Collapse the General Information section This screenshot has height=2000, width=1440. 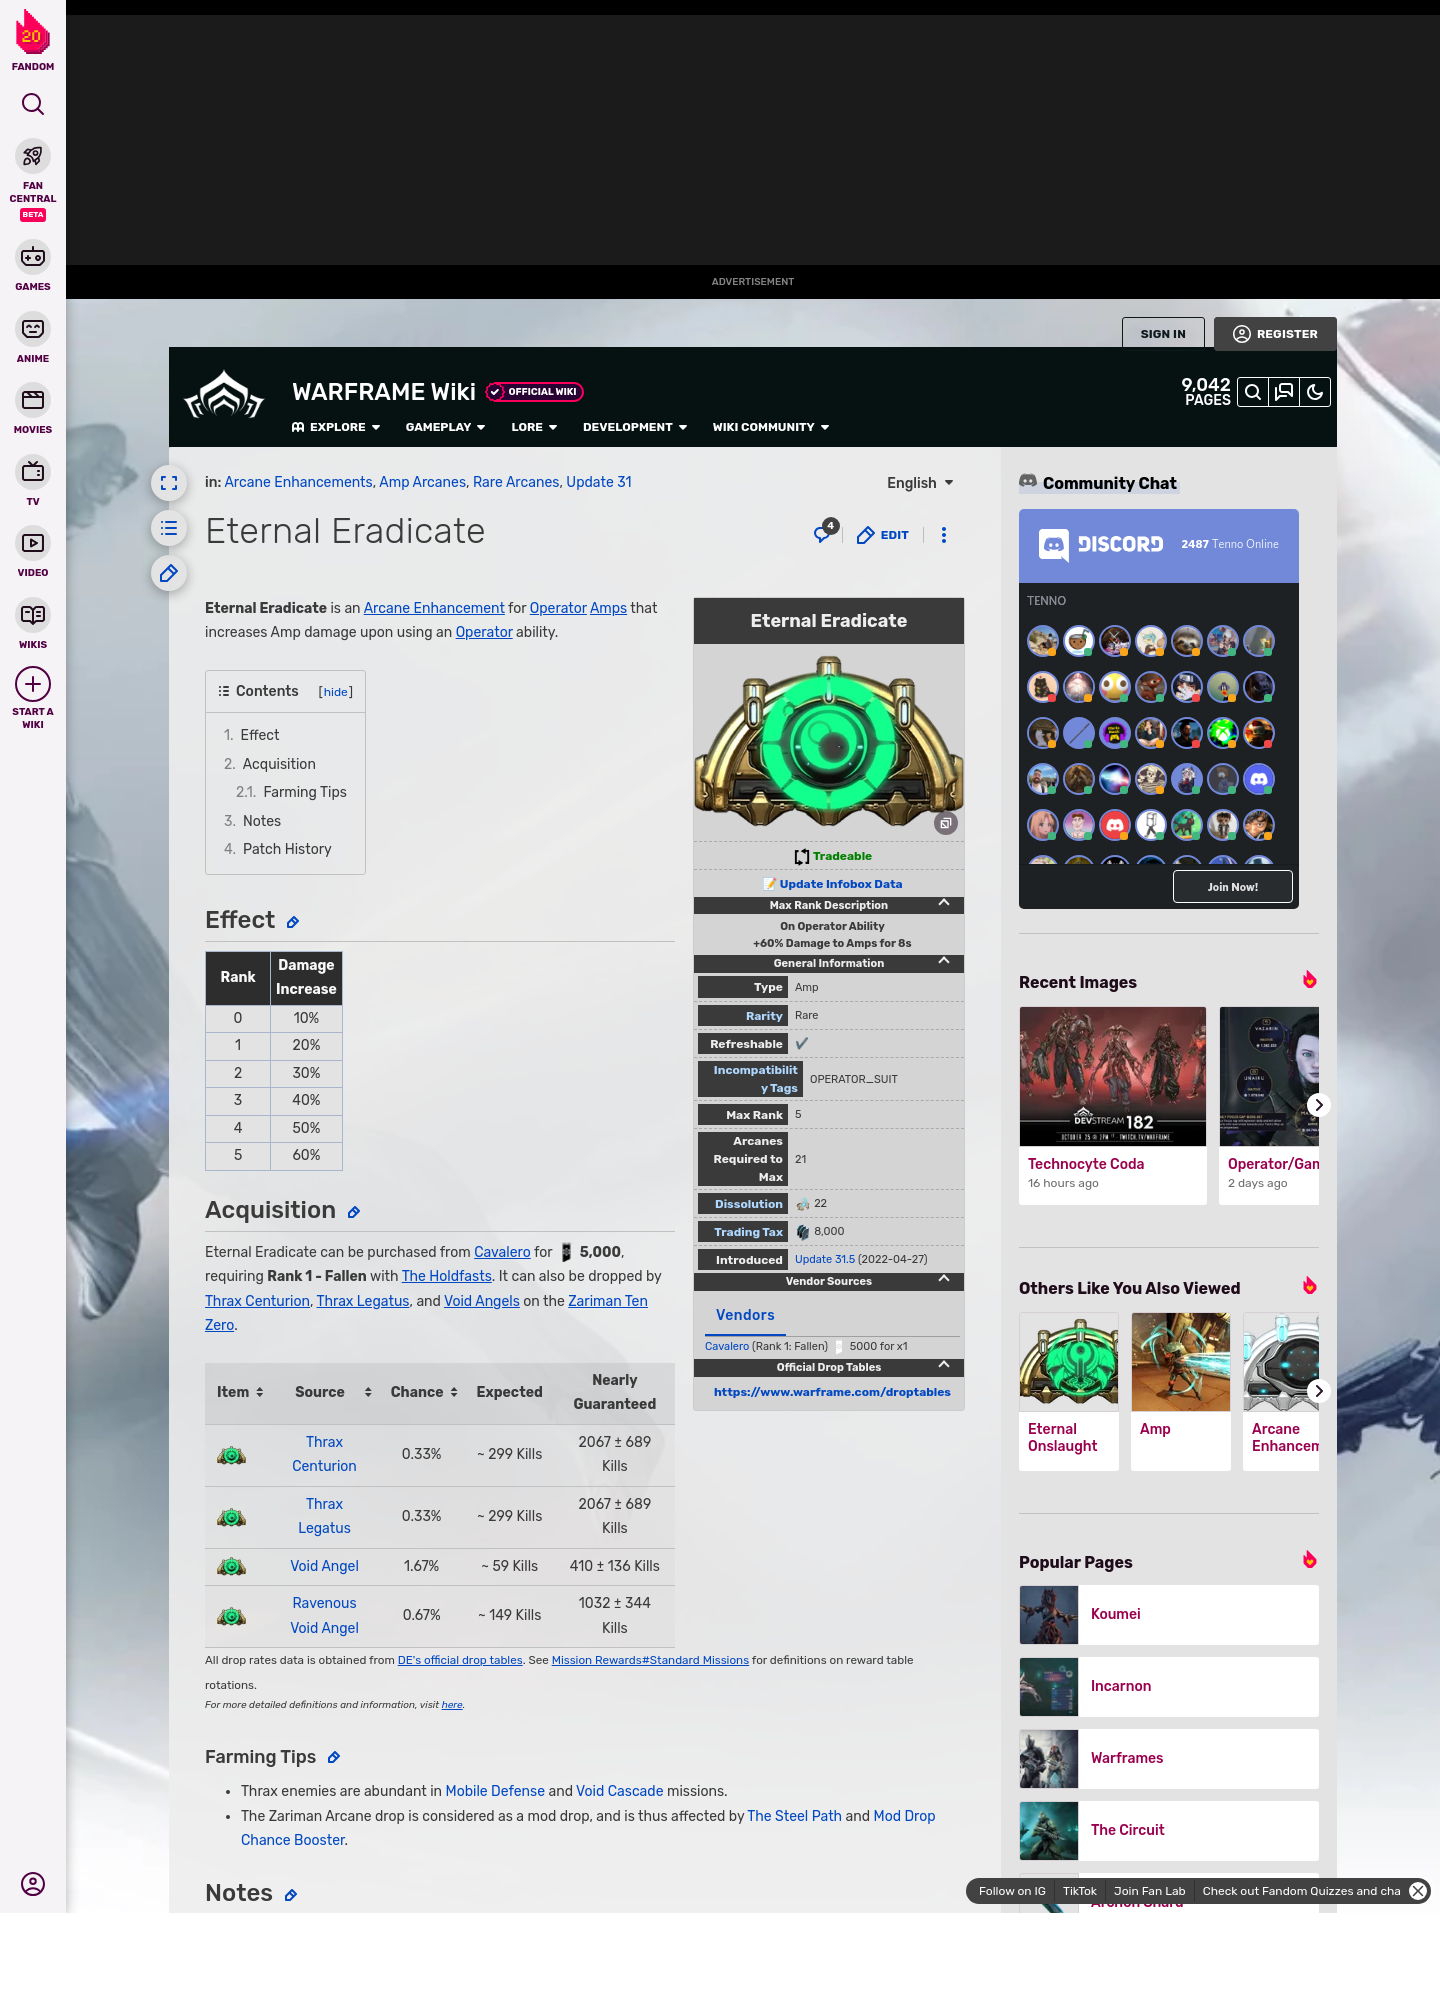(944, 961)
